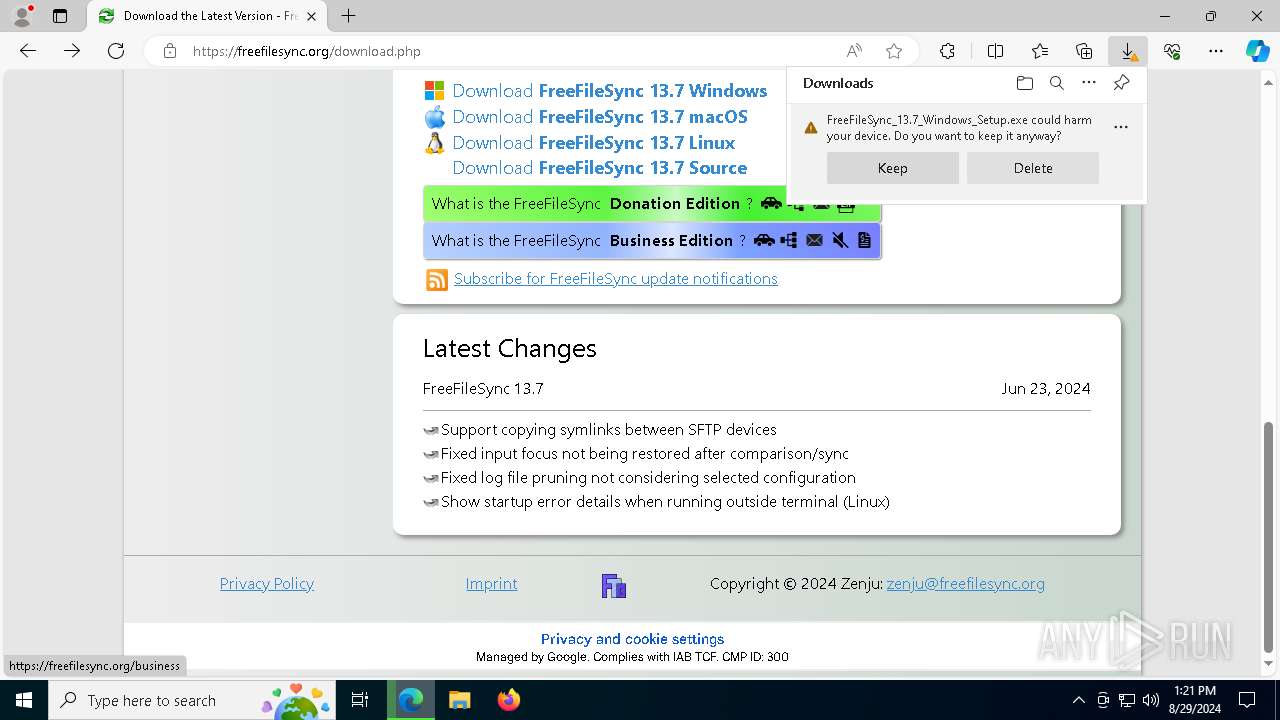This screenshot has width=1280, height=720.
Task: Search downloads with magnifier icon
Action: [1056, 83]
